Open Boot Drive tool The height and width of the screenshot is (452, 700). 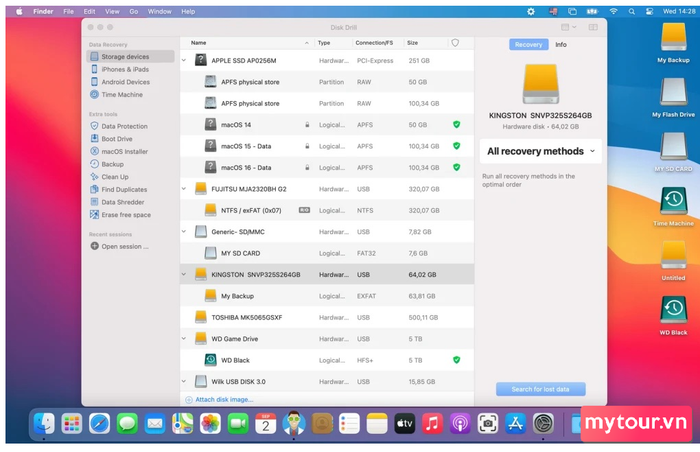click(117, 139)
